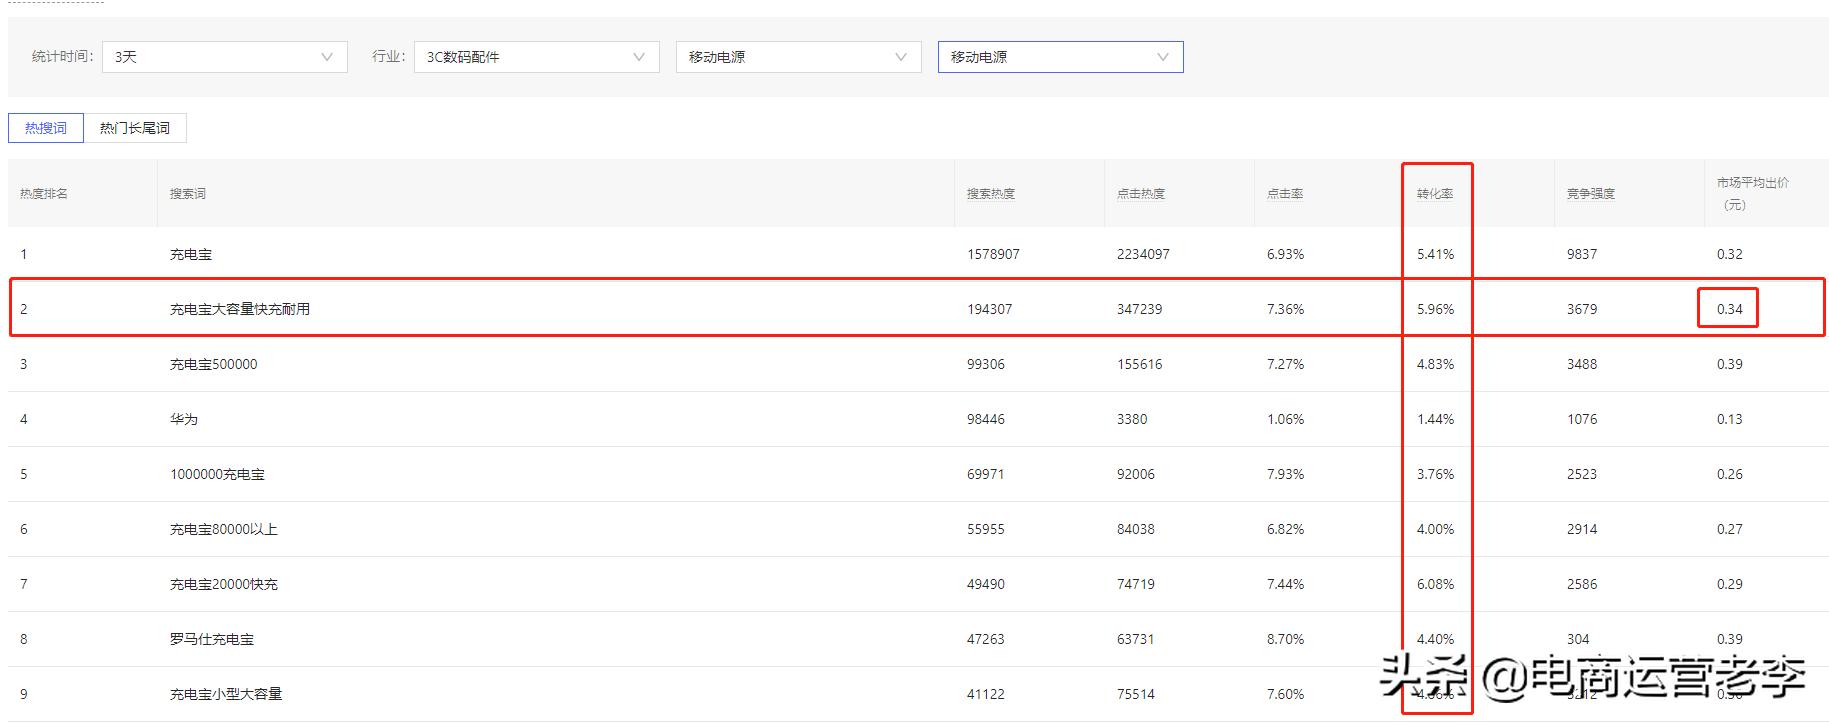Select conversion rate 1.44%
1829x722 pixels.
1435,419
